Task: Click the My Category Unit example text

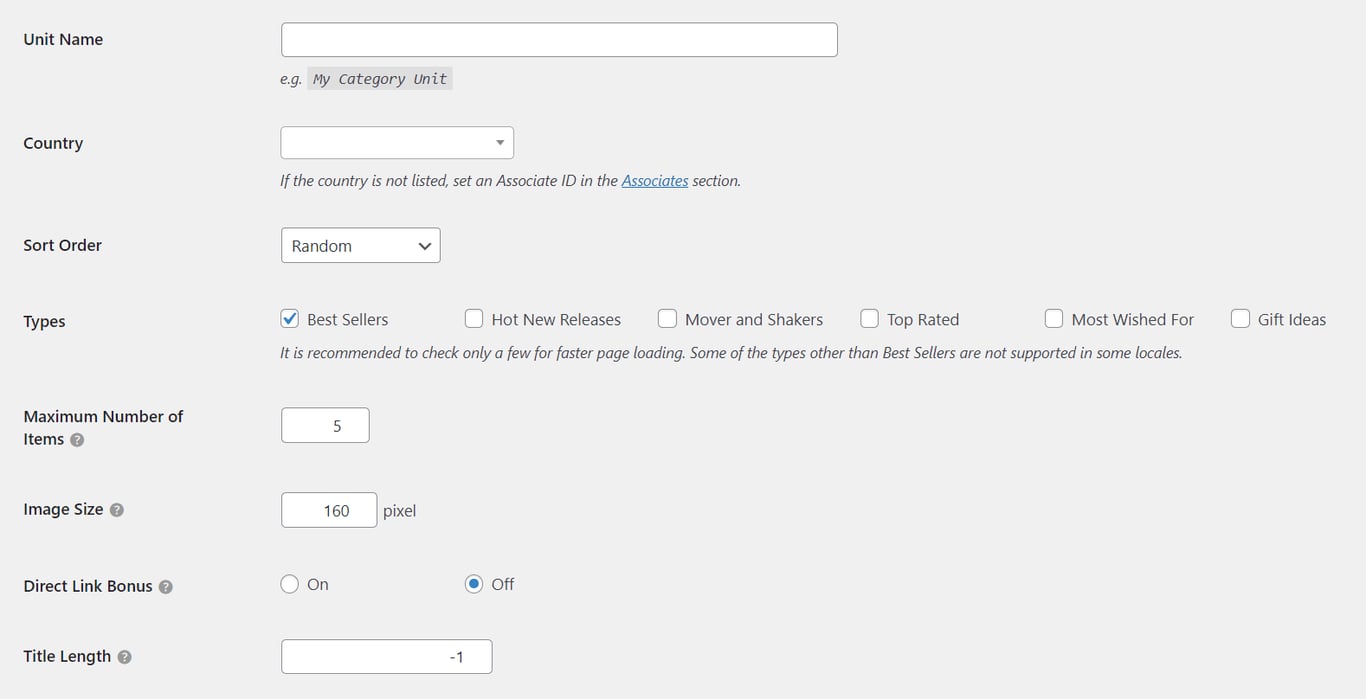Action: 380,78
